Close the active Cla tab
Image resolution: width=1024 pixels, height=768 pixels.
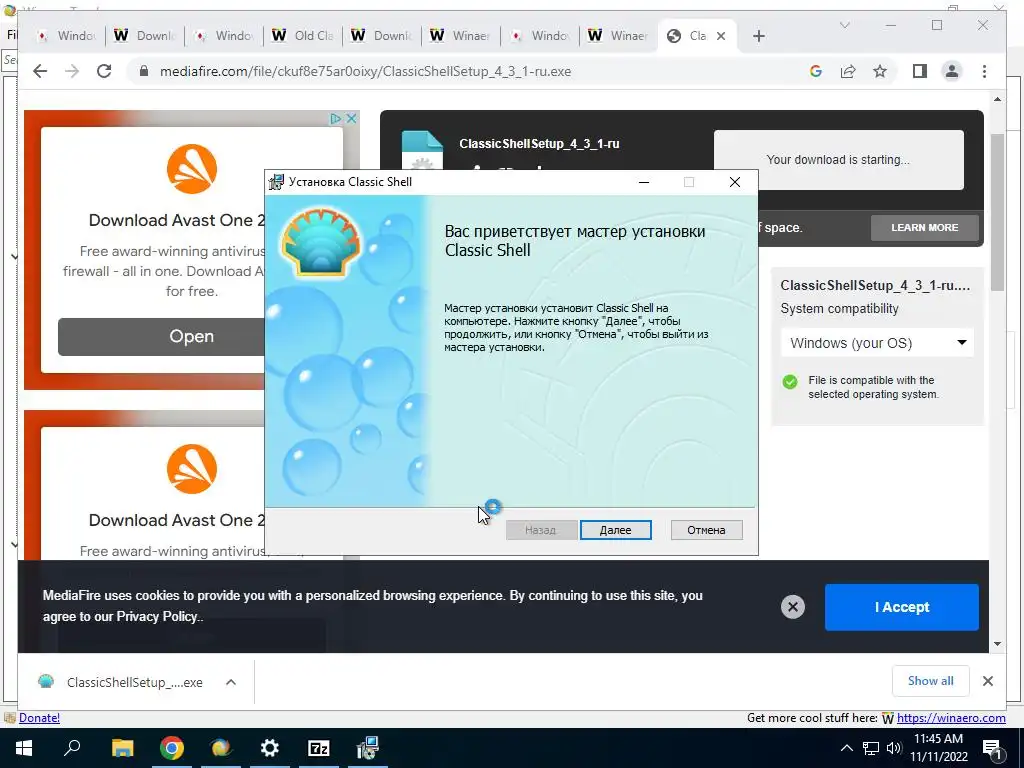click(721, 36)
